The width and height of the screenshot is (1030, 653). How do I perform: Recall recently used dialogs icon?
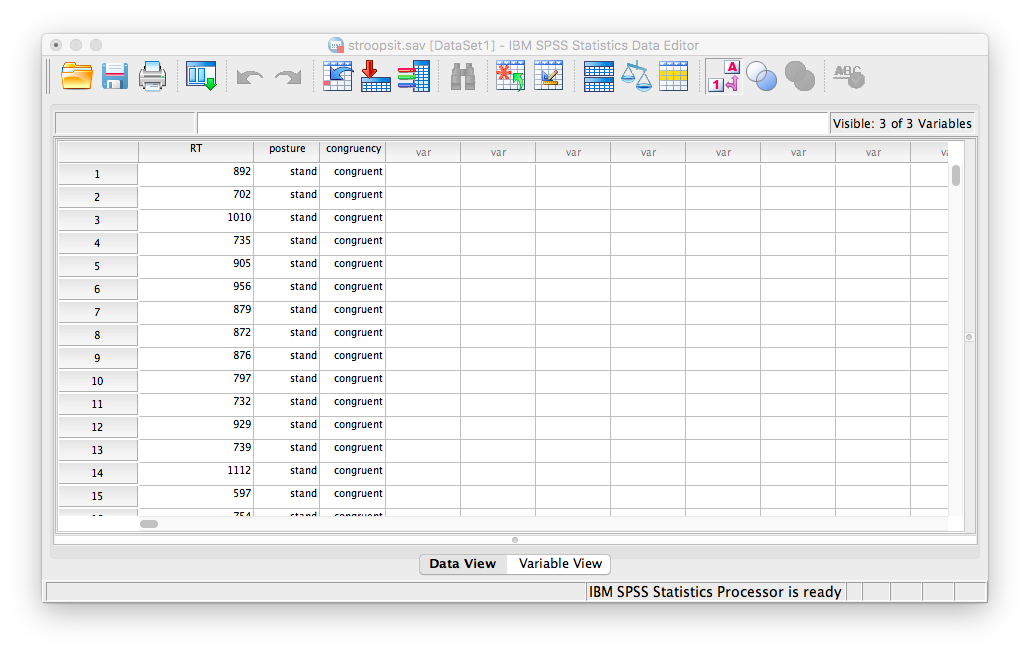point(201,76)
